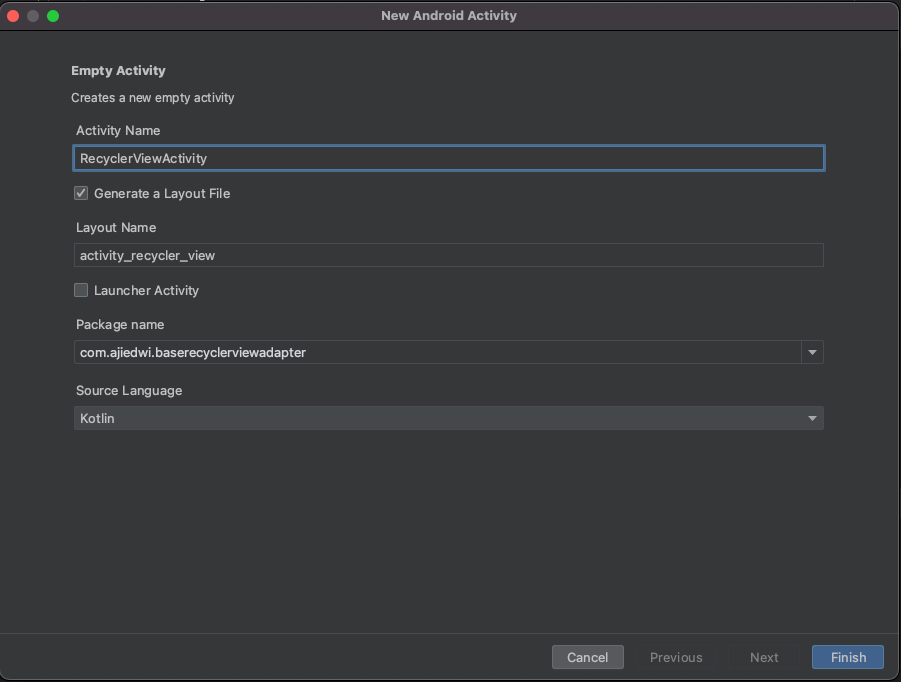Screen dimensions: 901x682
Task: Click the Source Language selector showing Kotlin
Action: point(448,418)
